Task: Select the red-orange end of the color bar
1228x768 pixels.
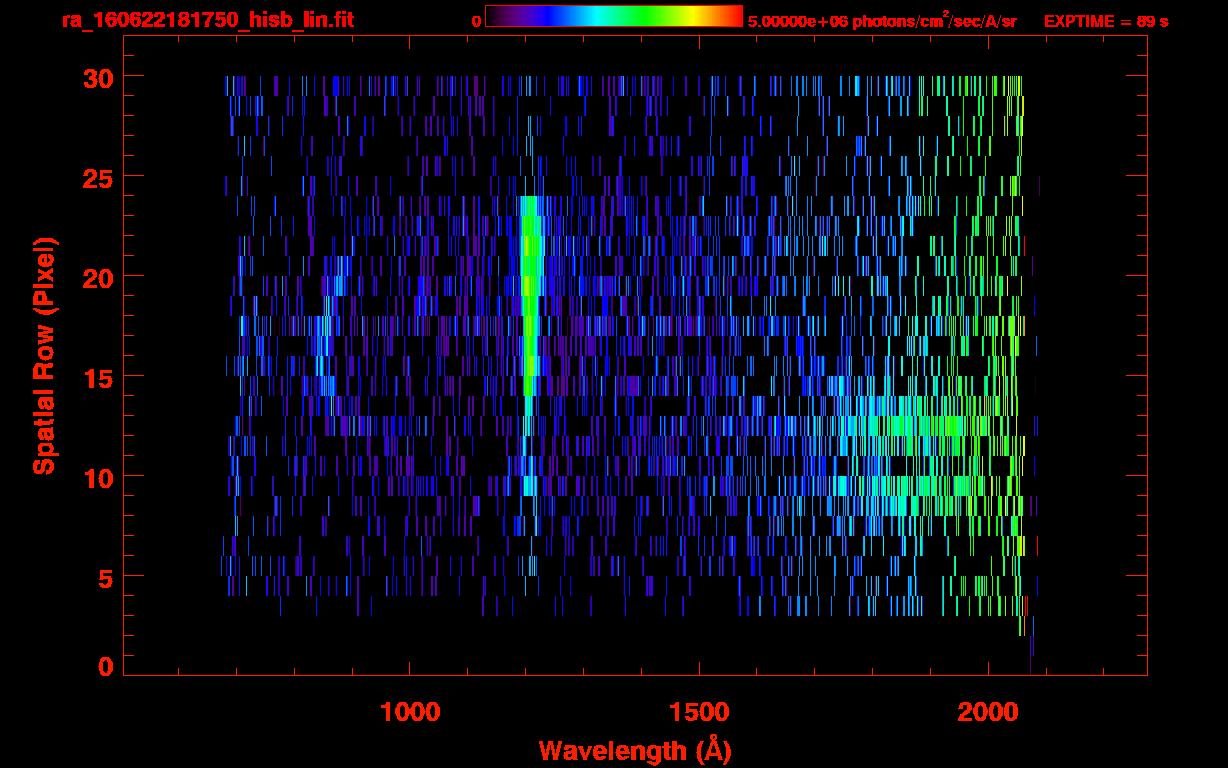Action: [728, 17]
